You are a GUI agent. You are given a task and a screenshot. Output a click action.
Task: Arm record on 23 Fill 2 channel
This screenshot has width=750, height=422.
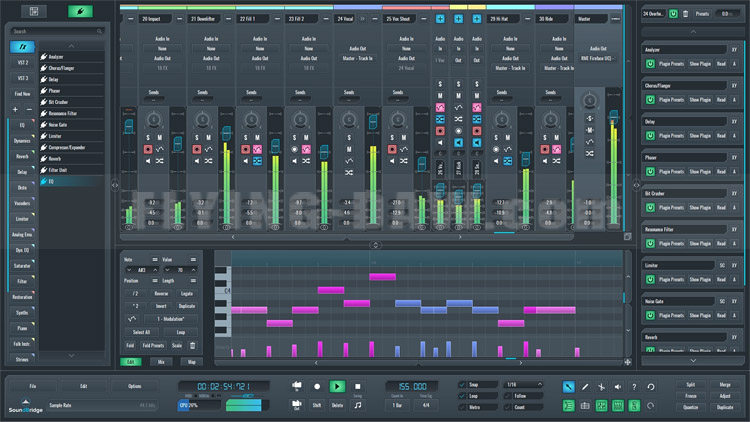click(x=295, y=149)
